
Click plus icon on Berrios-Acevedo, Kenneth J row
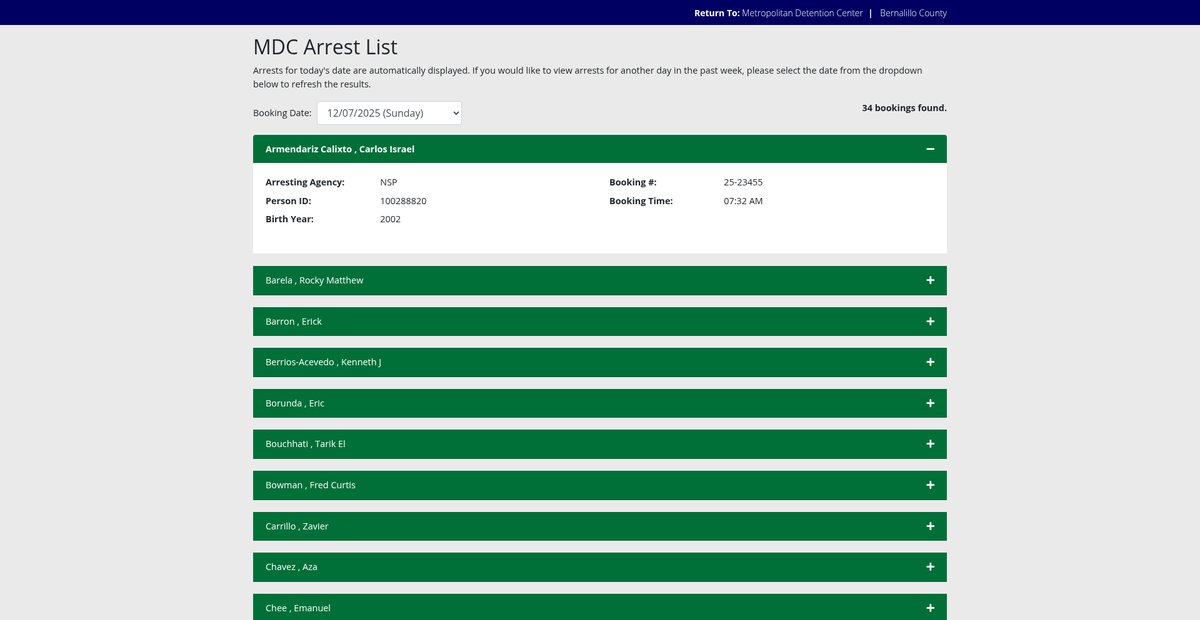point(930,362)
